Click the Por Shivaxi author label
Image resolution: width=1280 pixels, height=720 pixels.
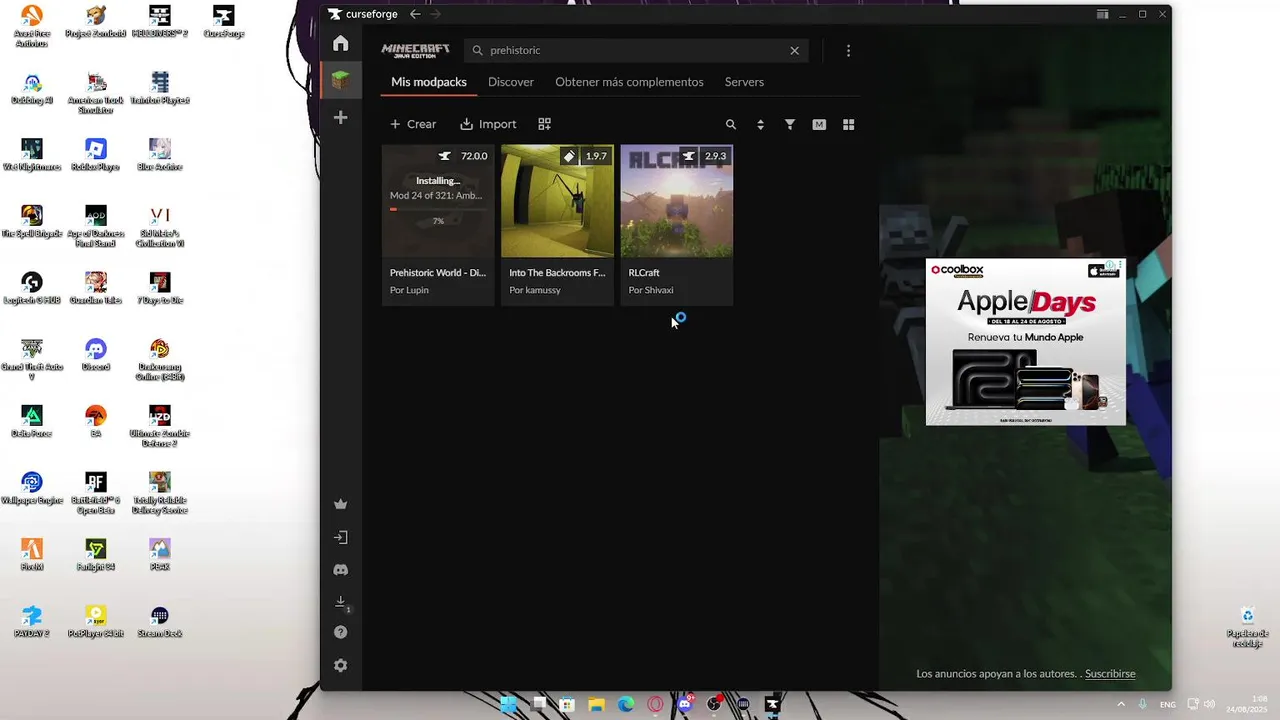(x=651, y=290)
